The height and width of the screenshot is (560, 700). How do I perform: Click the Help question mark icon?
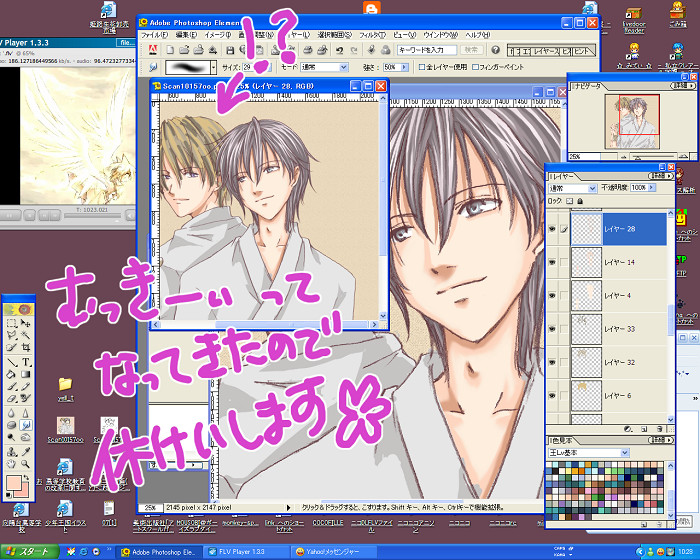[495, 50]
